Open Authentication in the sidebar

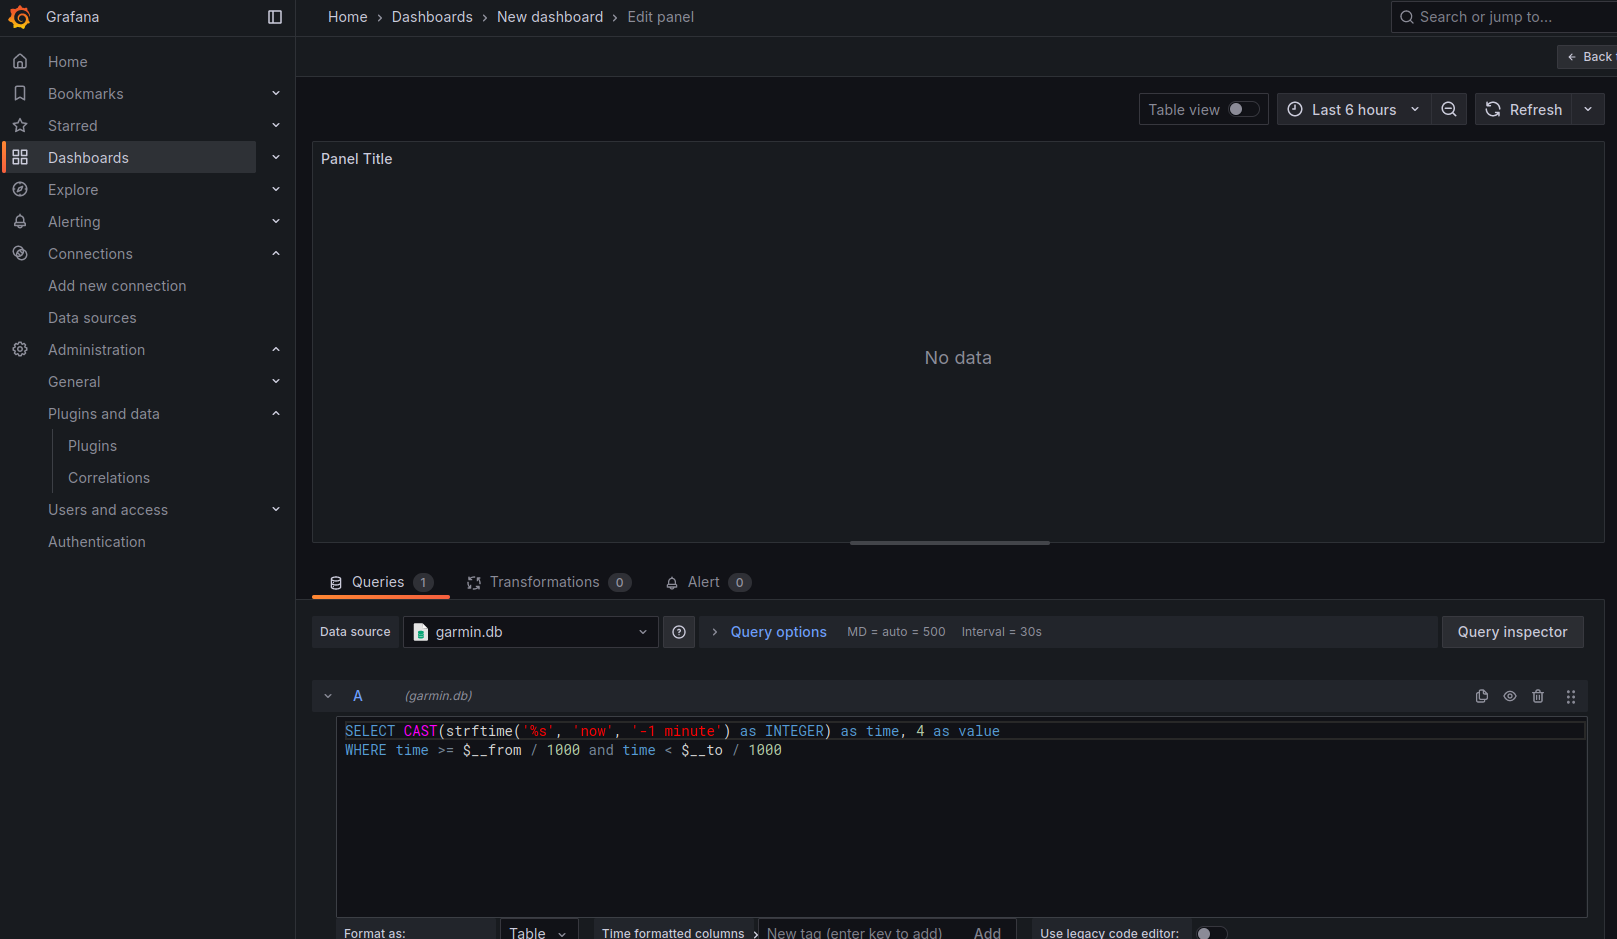pyautogui.click(x=97, y=542)
